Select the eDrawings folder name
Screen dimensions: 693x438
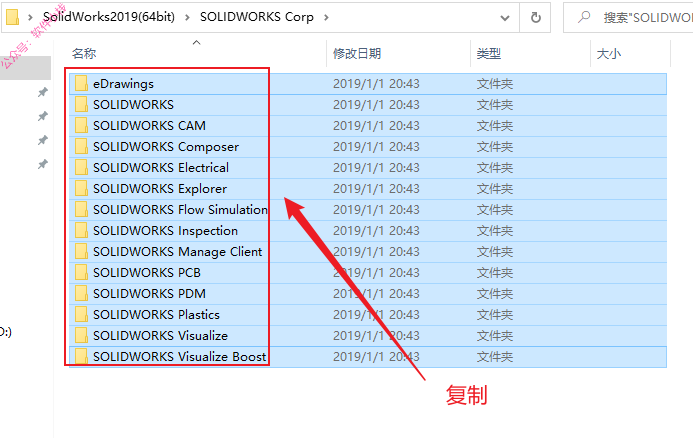[123, 84]
